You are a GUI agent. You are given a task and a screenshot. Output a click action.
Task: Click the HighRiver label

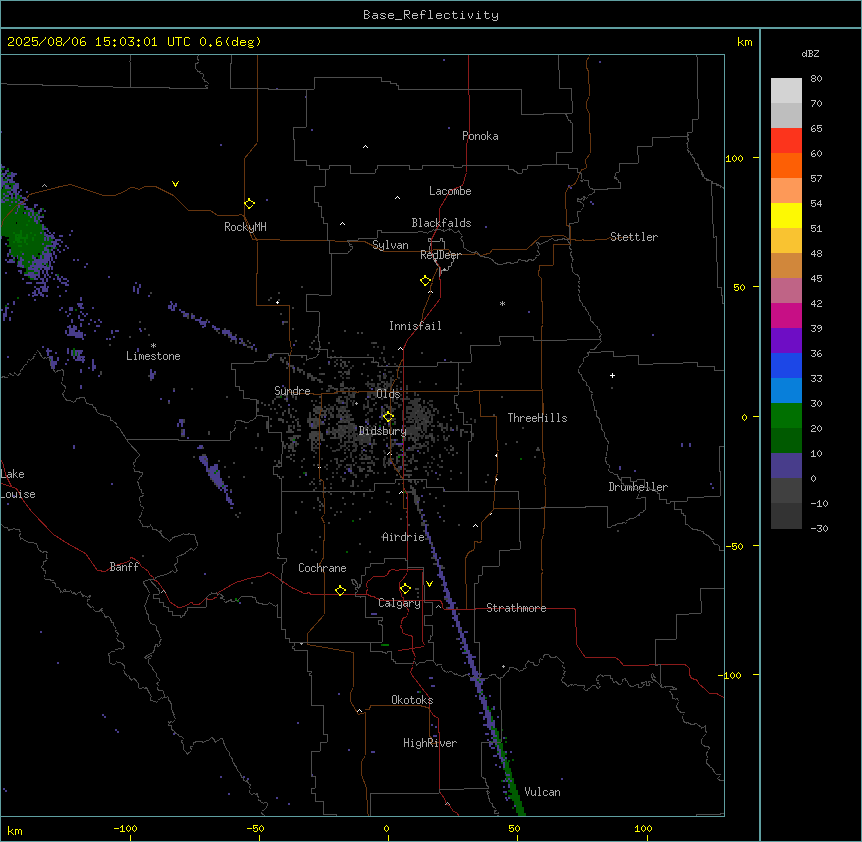(x=430, y=743)
